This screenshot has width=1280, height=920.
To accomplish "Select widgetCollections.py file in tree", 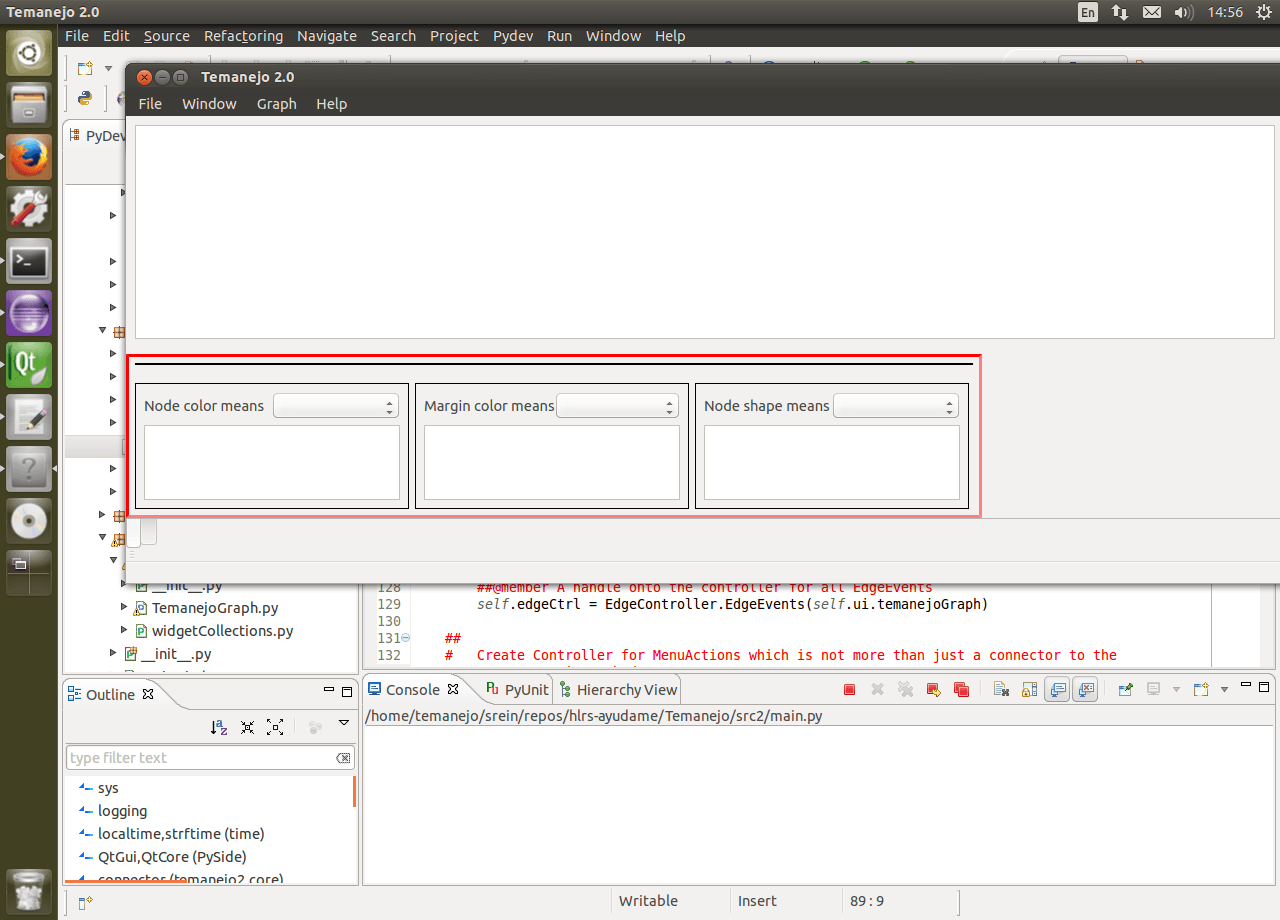I will pos(222,631).
